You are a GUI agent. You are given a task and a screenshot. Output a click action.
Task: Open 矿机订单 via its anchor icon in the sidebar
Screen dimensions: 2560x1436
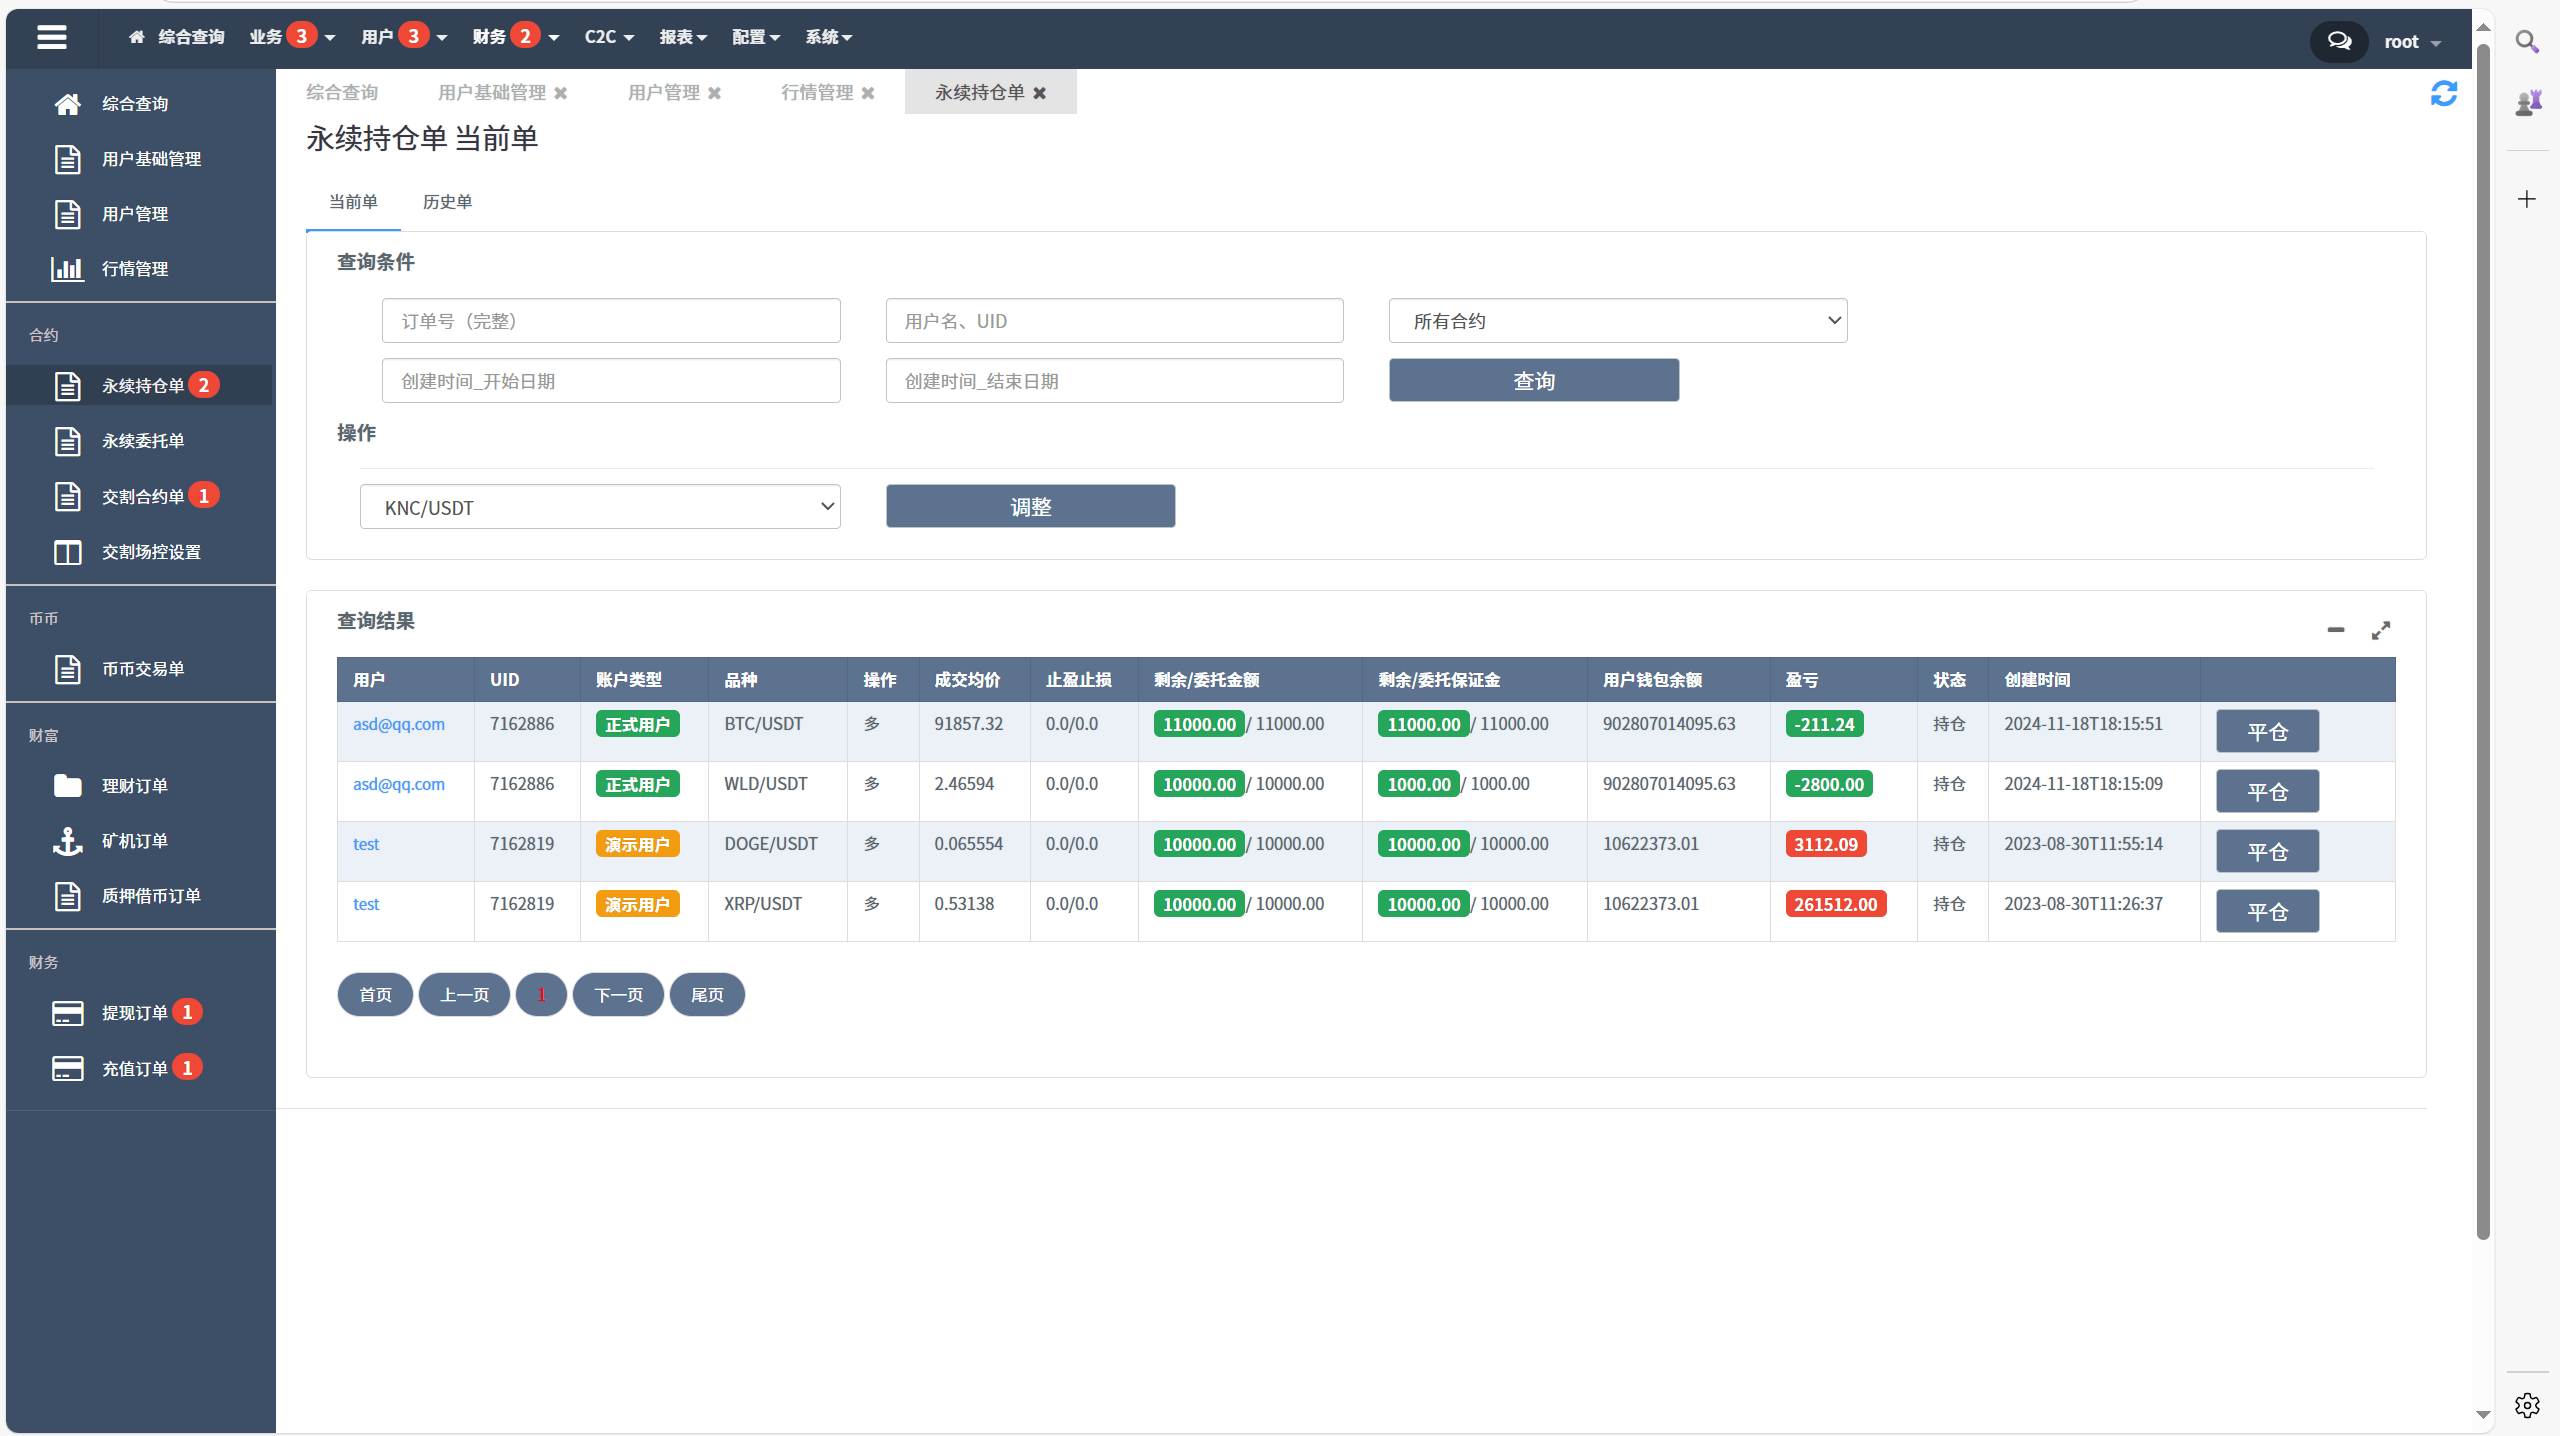coord(67,841)
